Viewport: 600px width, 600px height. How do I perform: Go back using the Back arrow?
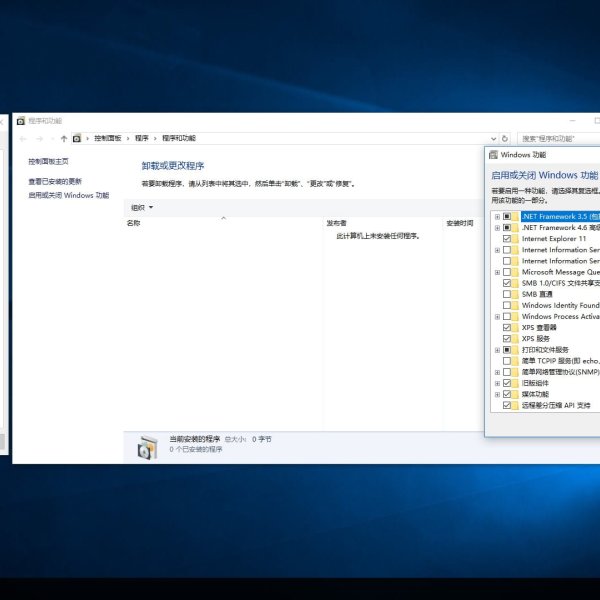[23, 139]
